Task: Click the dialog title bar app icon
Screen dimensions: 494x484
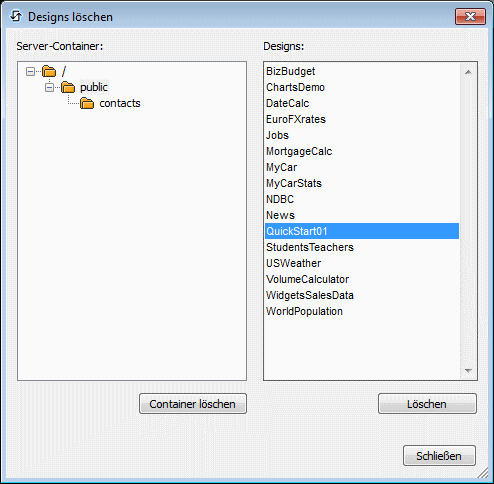Action: tap(16, 16)
